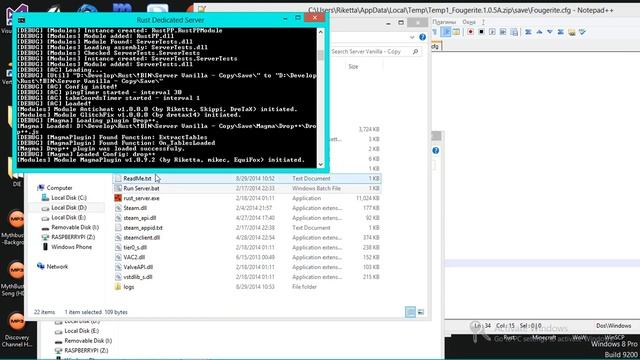The image size is (640, 360).
Task: Select RASPBERRYPI (Z:) in rear Explorer window
Action: pos(86,350)
